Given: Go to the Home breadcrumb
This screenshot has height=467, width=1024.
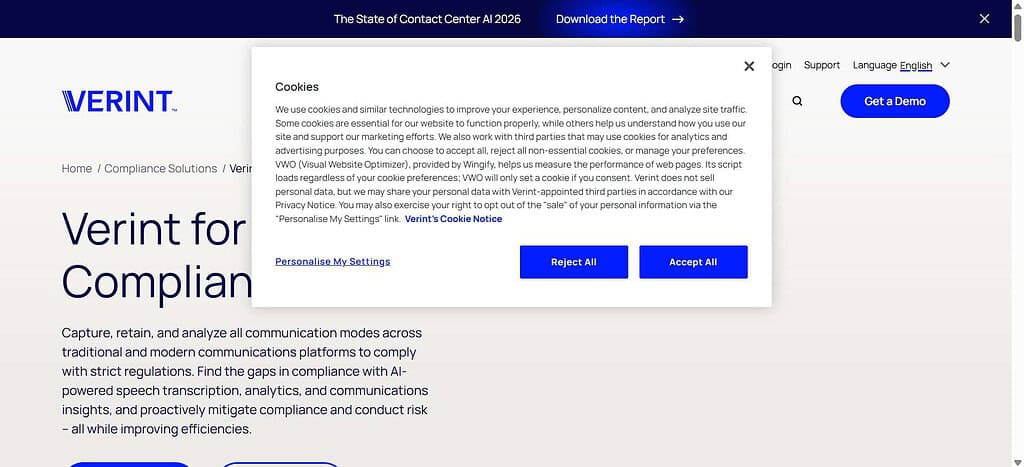Looking at the screenshot, I should click(76, 169).
